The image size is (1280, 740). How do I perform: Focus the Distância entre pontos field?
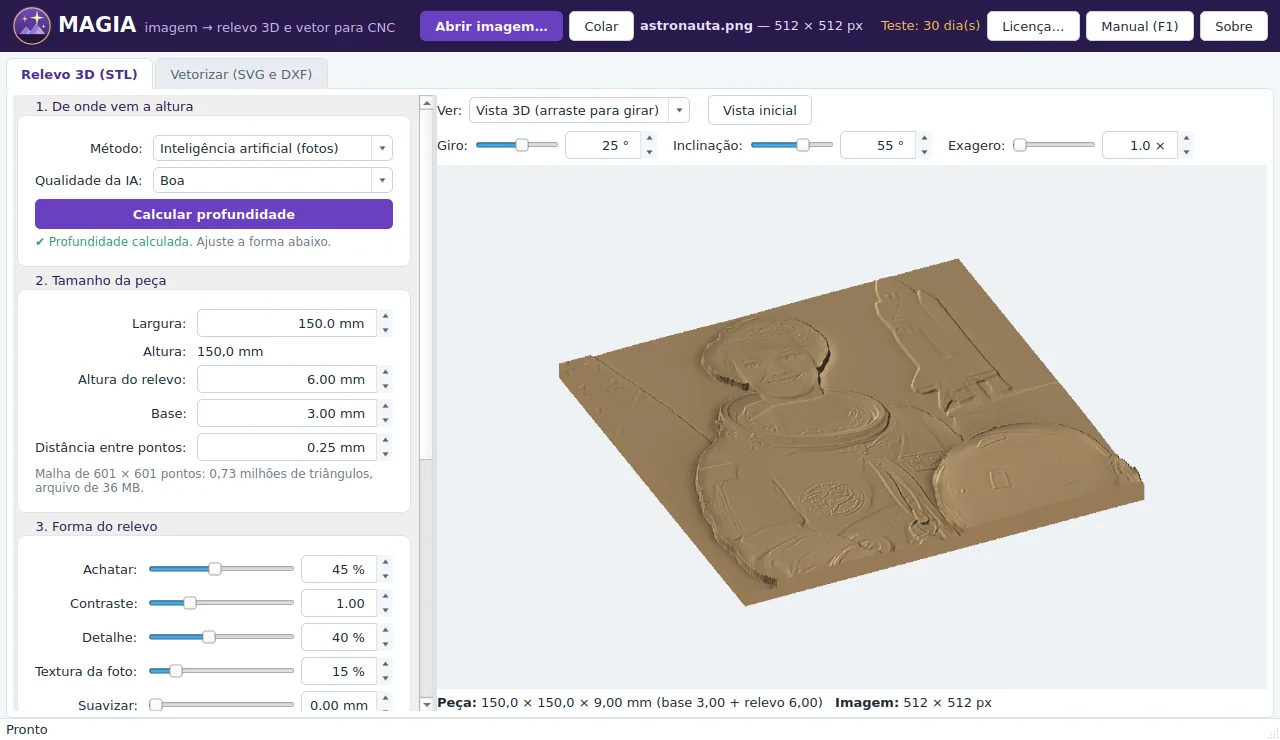point(287,447)
